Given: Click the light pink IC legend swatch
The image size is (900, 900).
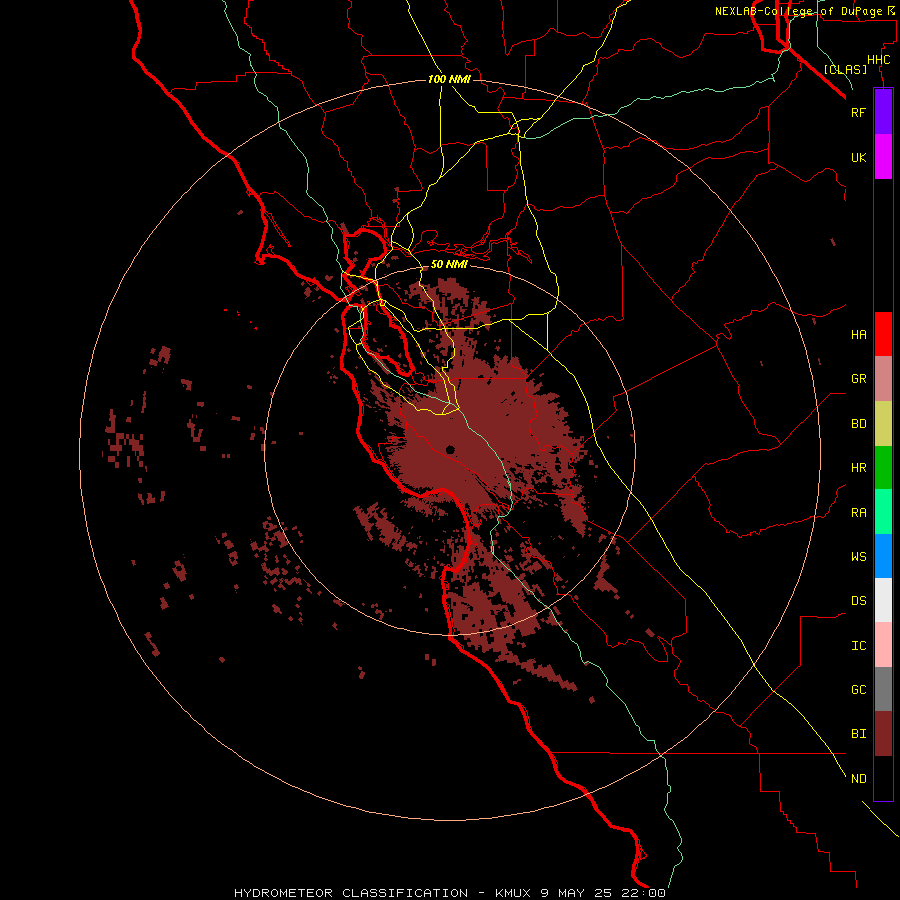Looking at the screenshot, I should pos(883,645).
